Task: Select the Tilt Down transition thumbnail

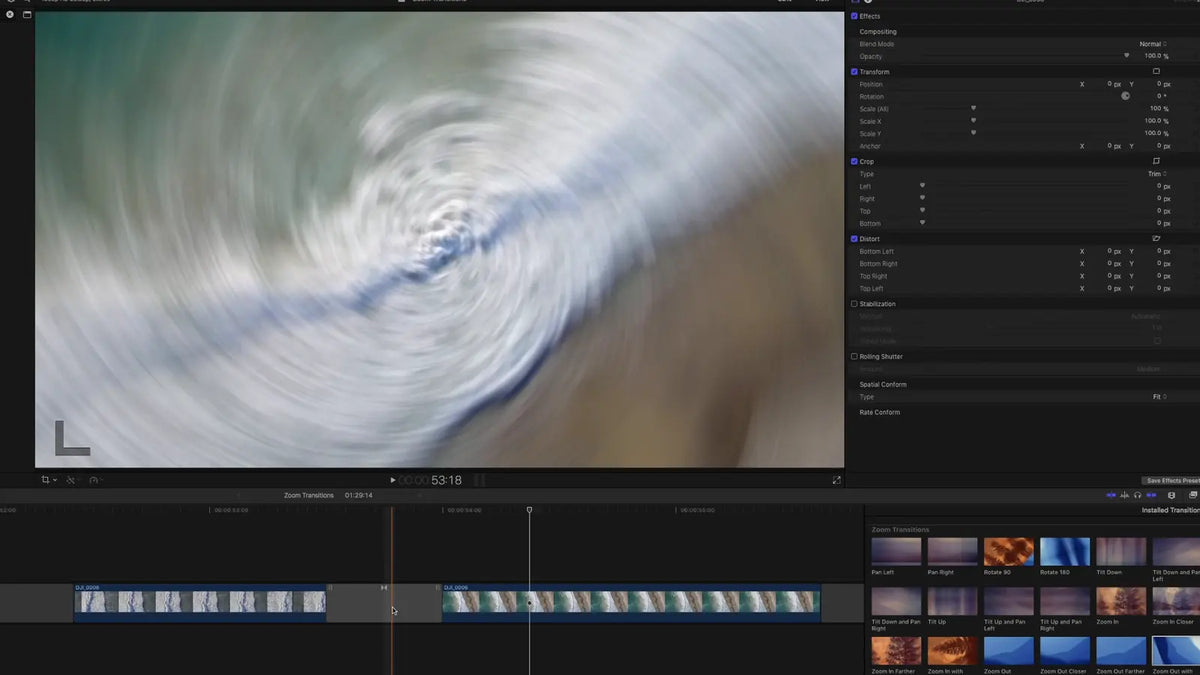Action: click(x=1121, y=552)
